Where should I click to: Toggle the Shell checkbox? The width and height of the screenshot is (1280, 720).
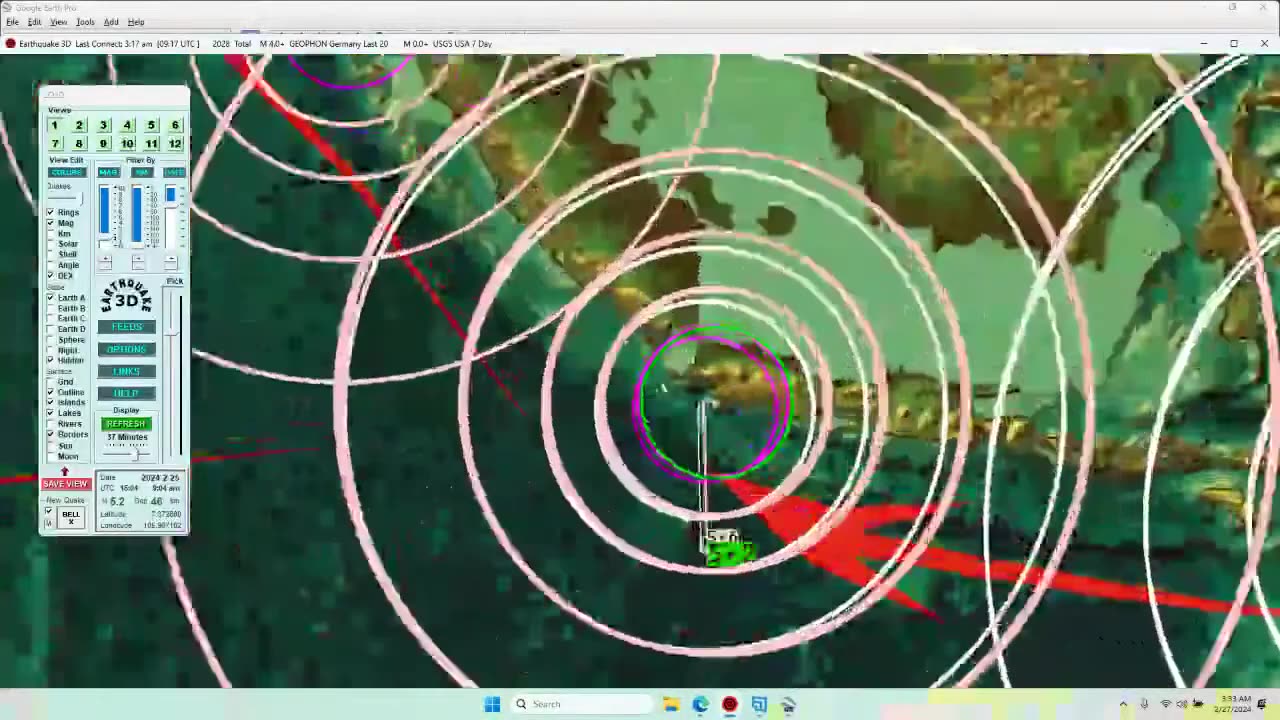51,254
